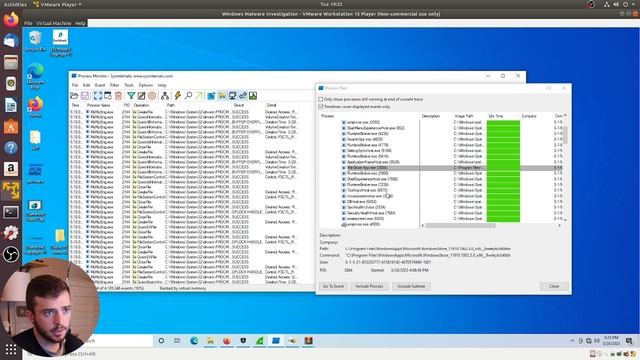Image resolution: width=640 pixels, height=360 pixels.
Task: Toggle Show Network Activity icon
Action: [x=232, y=96]
